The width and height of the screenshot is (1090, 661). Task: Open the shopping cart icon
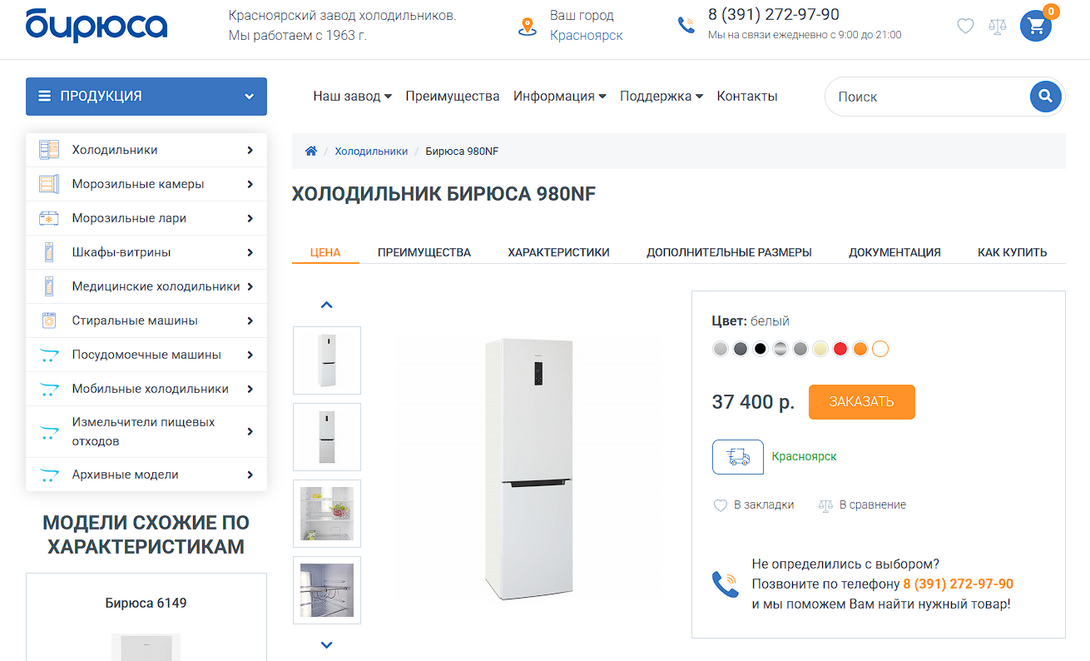pyautogui.click(x=1035, y=26)
